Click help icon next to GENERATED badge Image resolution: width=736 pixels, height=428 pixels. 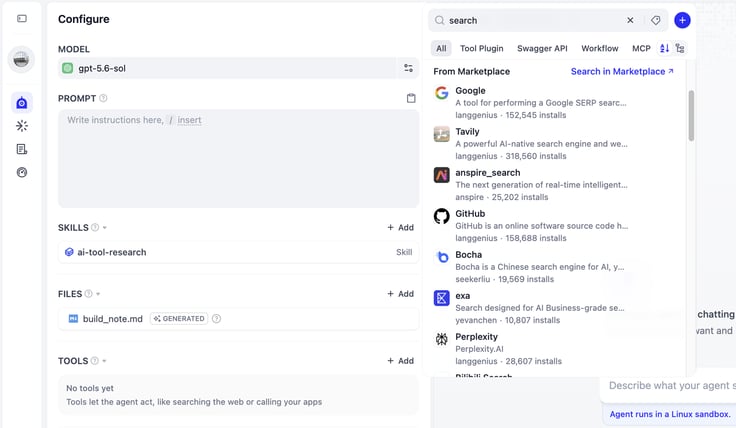pyautogui.click(x=216, y=319)
